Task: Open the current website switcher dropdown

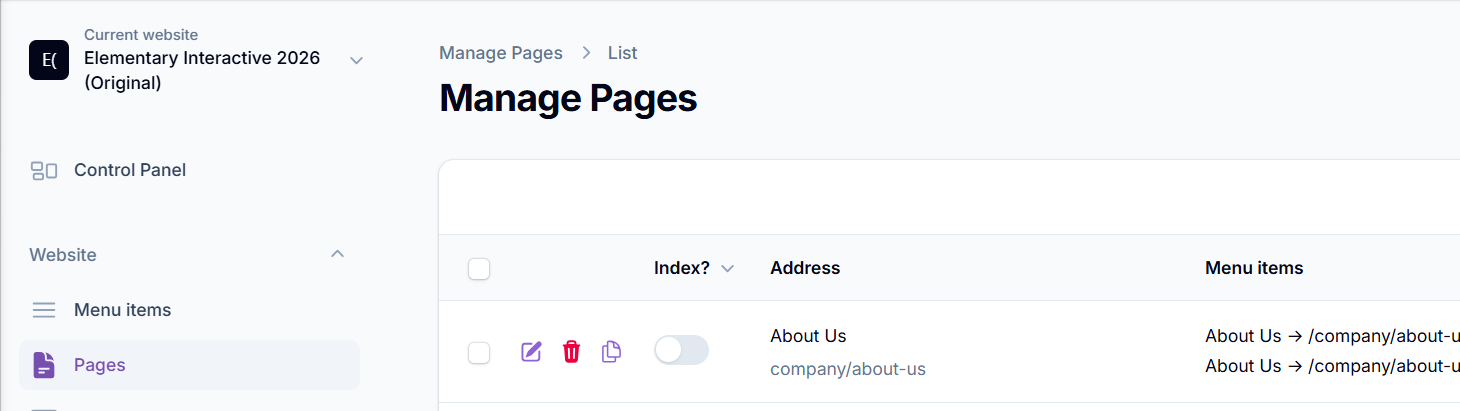Action: click(x=356, y=60)
